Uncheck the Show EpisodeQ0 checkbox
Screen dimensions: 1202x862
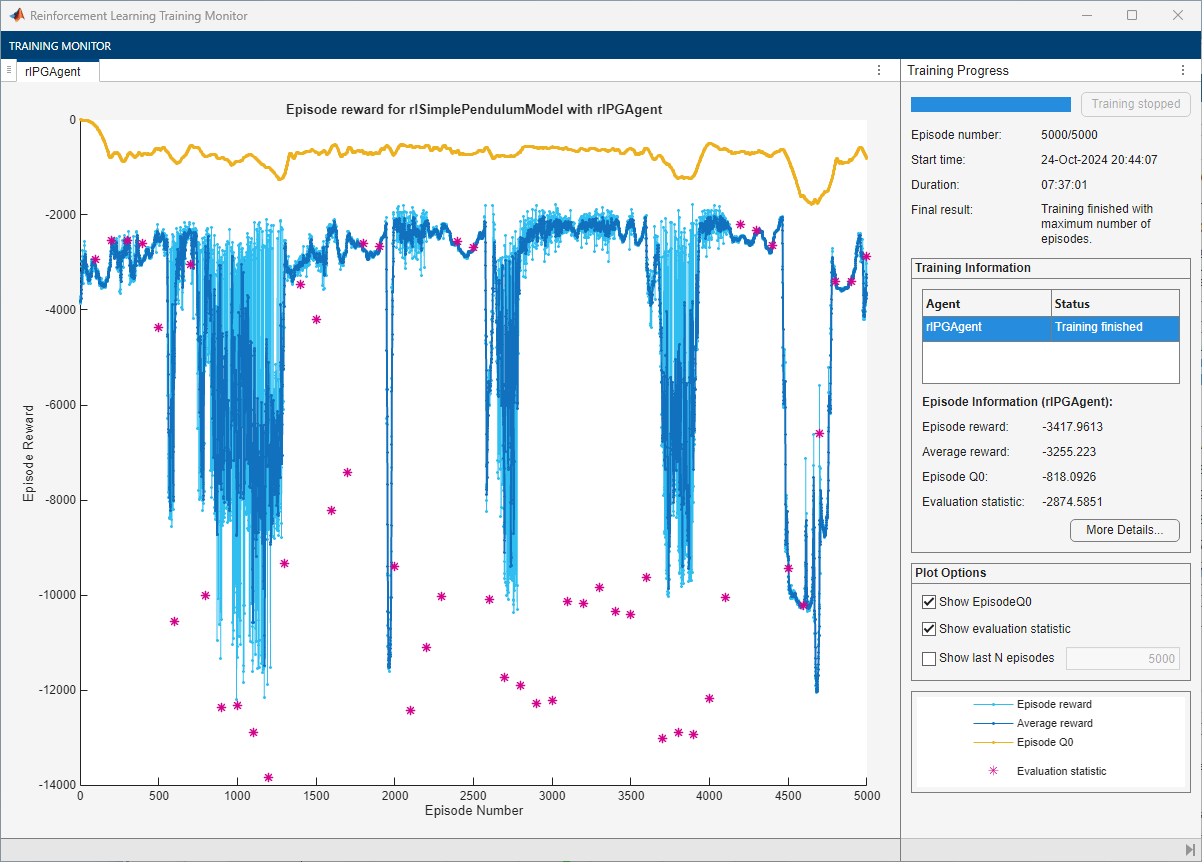[929, 602]
